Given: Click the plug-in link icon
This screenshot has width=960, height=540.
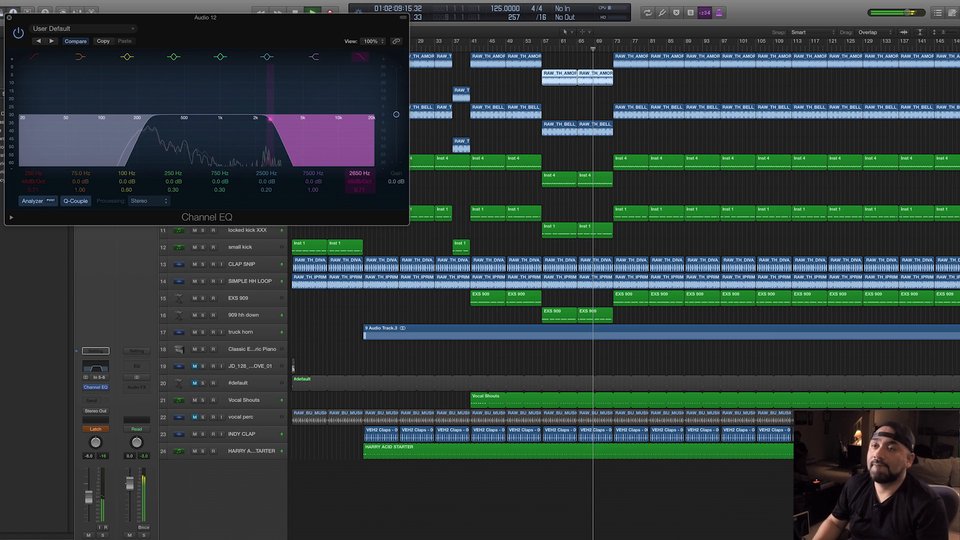Looking at the screenshot, I should point(396,41).
